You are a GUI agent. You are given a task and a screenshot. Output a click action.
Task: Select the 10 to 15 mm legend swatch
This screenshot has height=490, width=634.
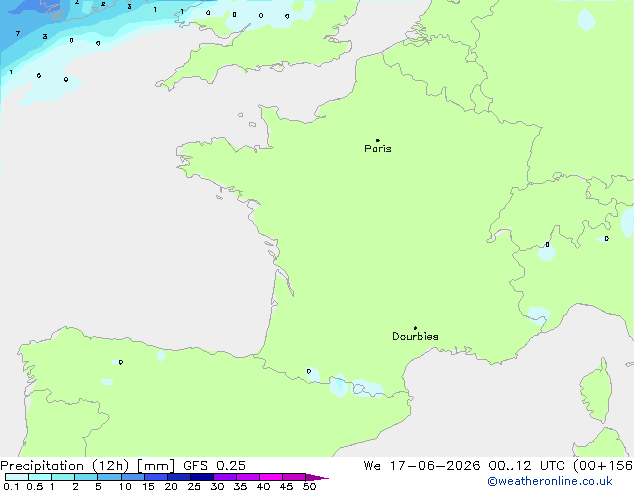pyautogui.click(x=132, y=477)
